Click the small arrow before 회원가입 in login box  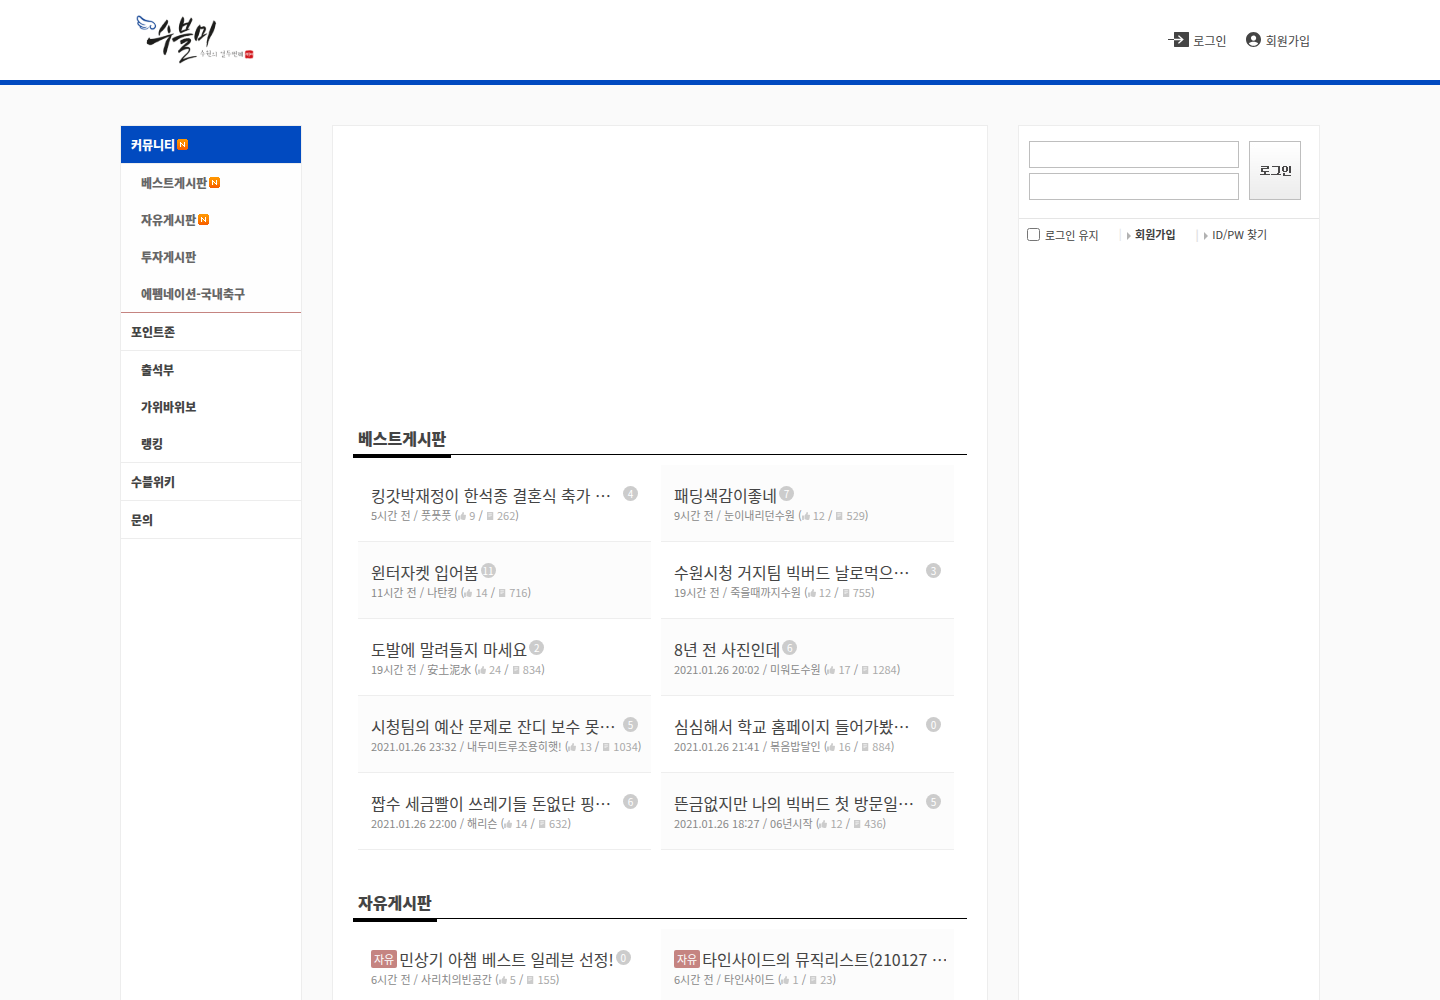point(1129,236)
